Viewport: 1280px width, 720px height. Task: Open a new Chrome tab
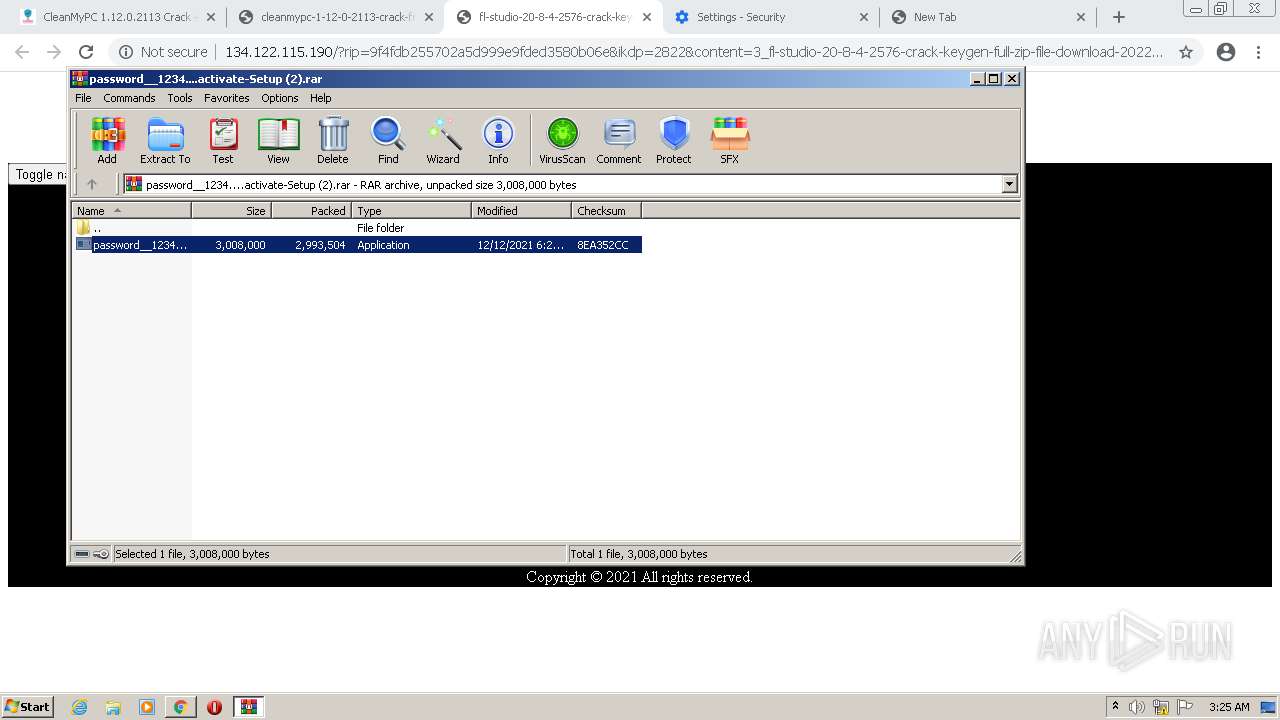(1119, 17)
